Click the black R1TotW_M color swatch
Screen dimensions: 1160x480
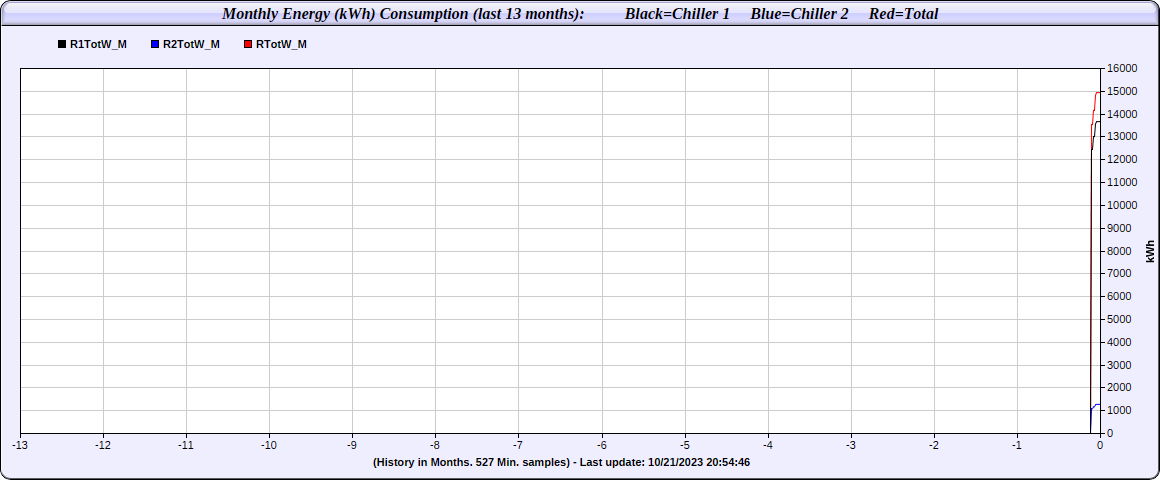[x=62, y=44]
